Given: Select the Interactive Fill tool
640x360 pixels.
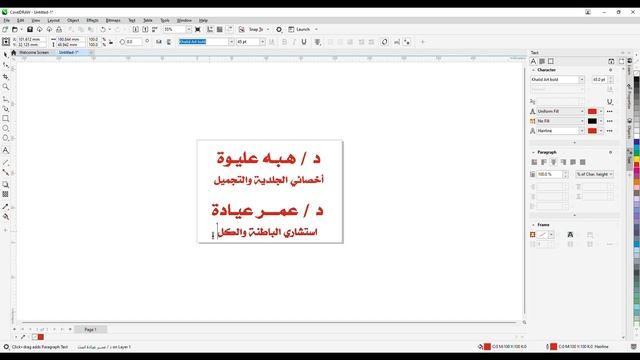Looking at the screenshot, I should click(5, 217).
